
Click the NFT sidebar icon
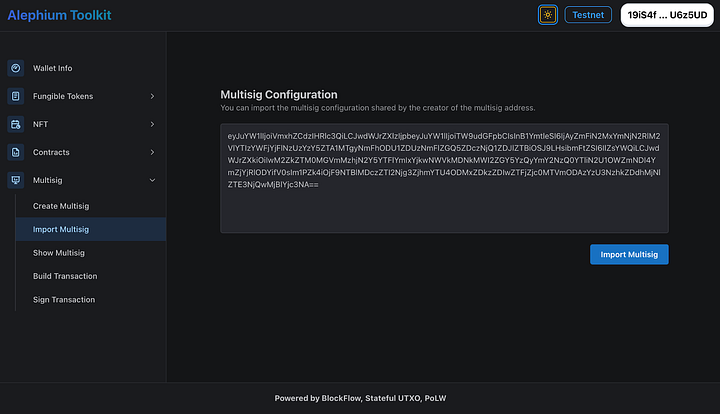(x=15, y=124)
